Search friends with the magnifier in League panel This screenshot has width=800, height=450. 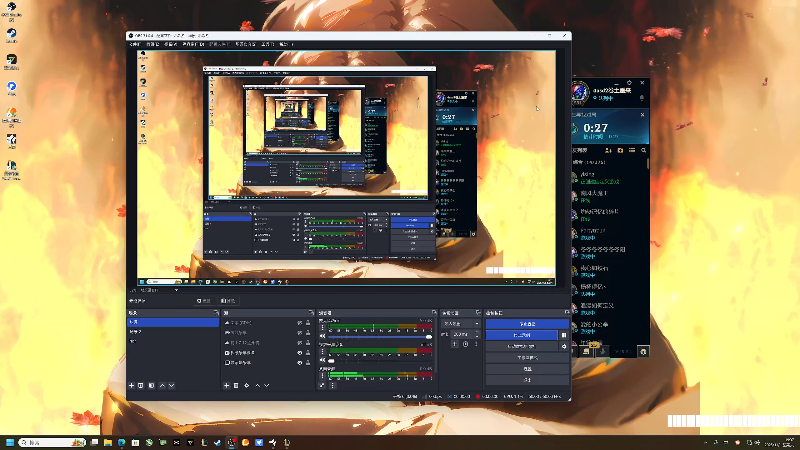pyautogui.click(x=644, y=151)
